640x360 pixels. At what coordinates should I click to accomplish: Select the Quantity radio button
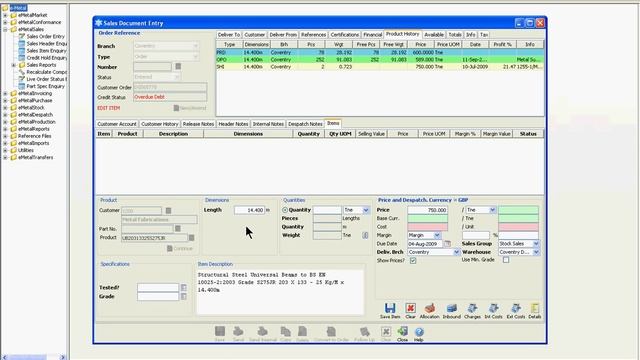click(285, 210)
